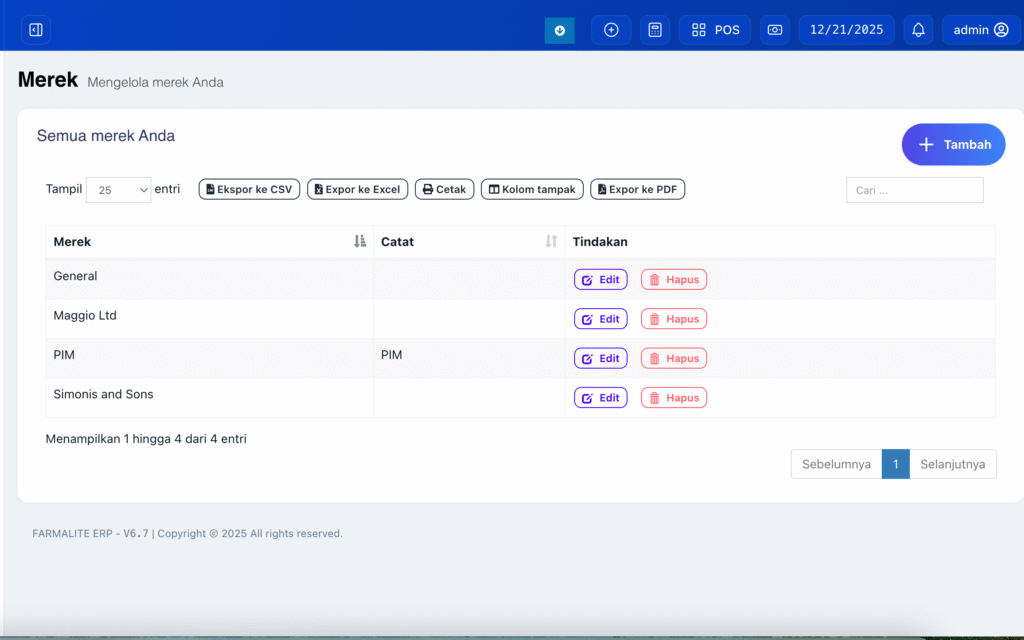Sort the table by Merek column

click(x=359, y=242)
